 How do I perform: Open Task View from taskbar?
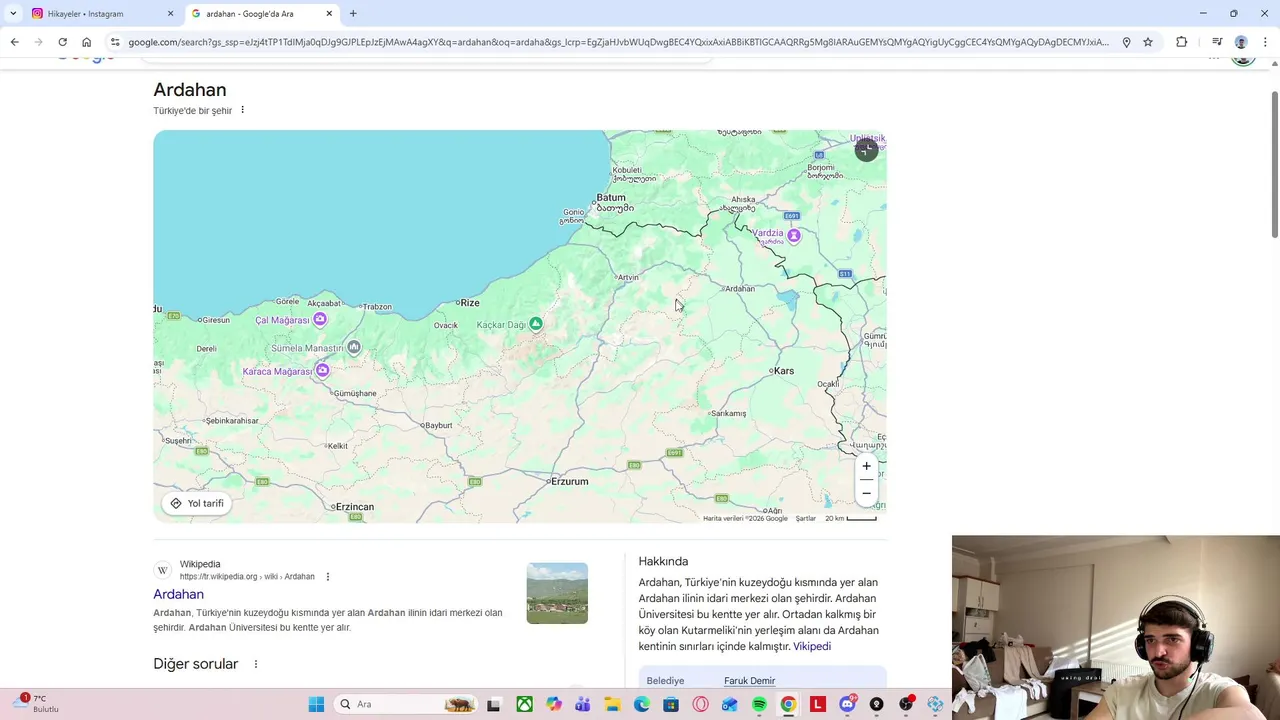pyautogui.click(x=493, y=704)
